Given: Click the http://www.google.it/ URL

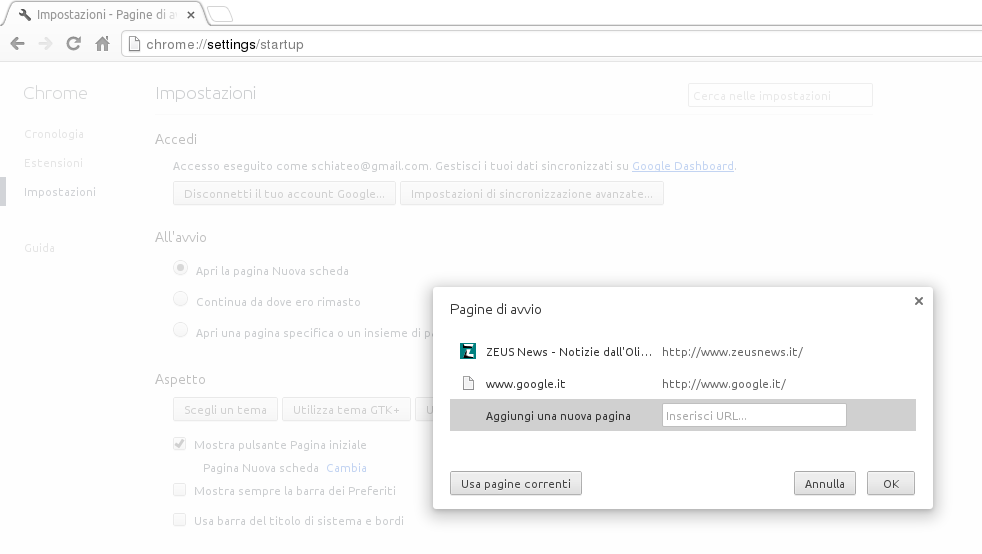Looking at the screenshot, I should 724,384.
